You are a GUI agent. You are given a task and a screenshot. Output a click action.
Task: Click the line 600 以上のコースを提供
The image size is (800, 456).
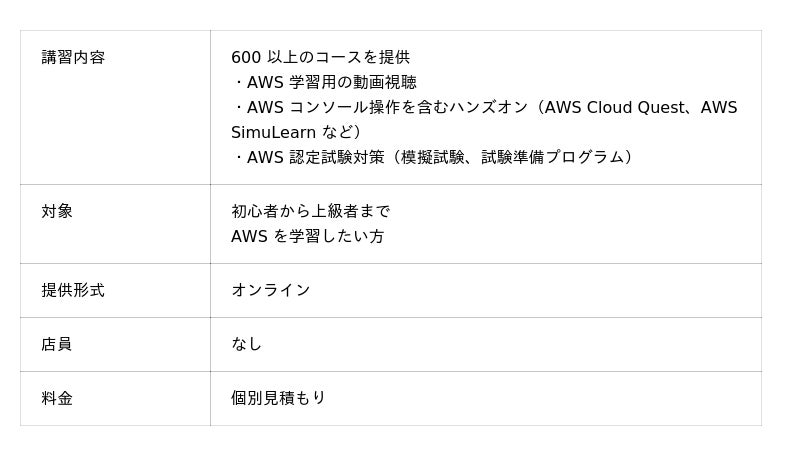click(x=320, y=58)
